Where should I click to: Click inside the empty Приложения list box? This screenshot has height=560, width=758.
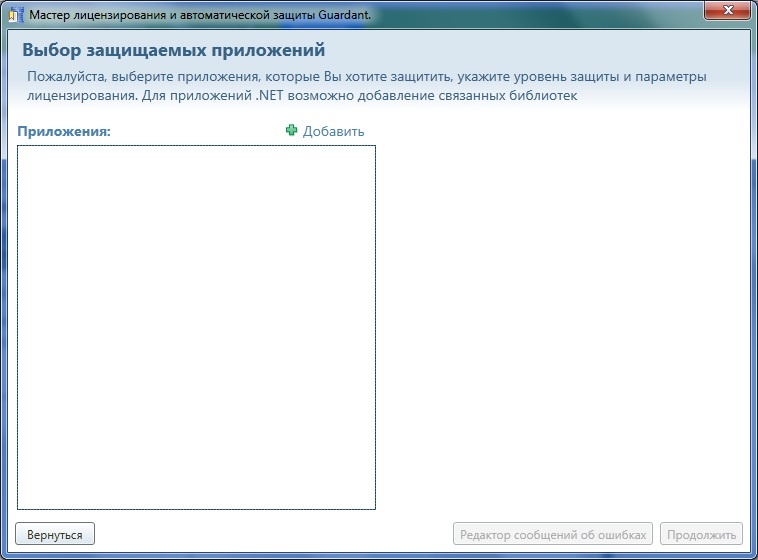coord(196,327)
